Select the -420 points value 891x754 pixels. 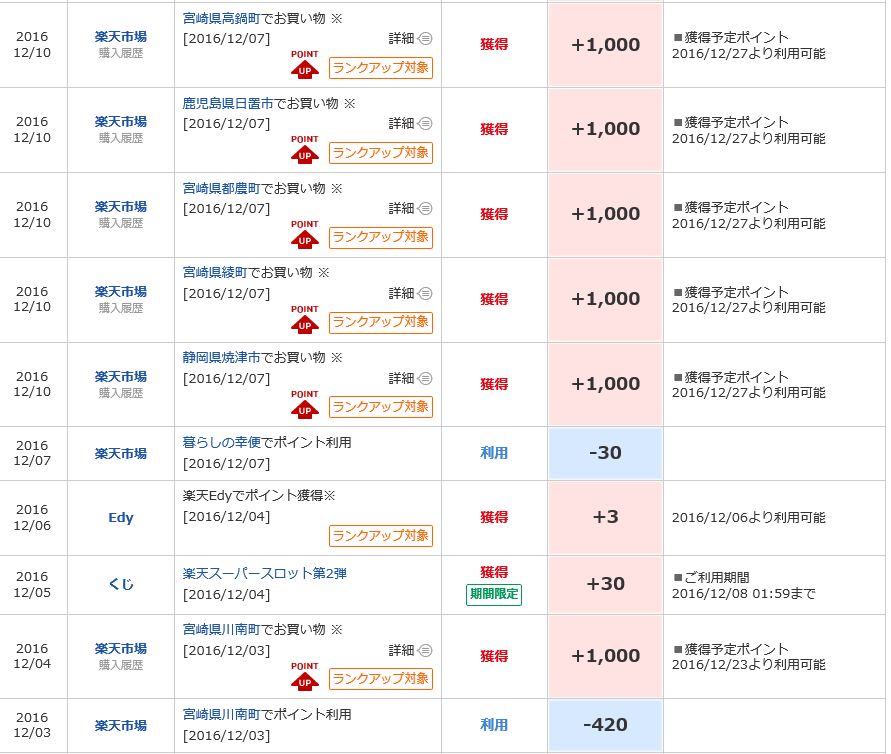(605, 725)
